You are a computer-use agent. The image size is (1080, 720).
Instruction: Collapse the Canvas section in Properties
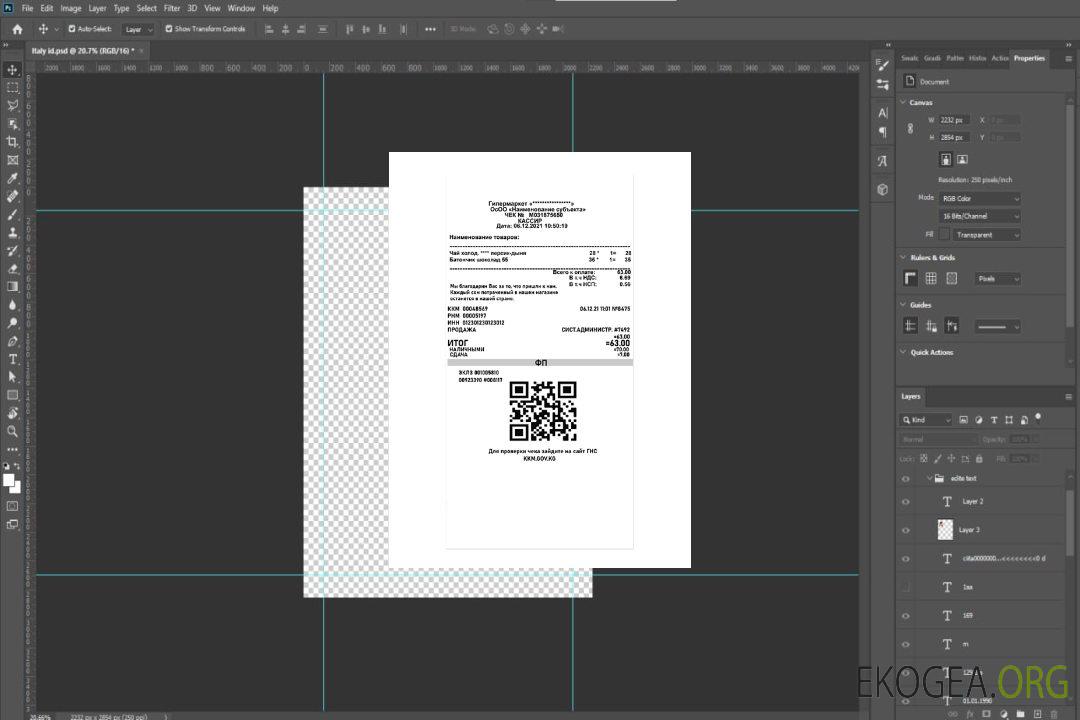click(903, 103)
